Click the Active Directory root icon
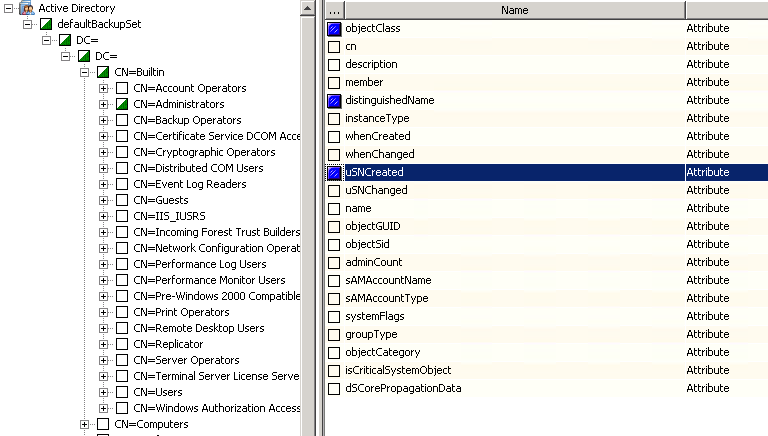This screenshot has height=436, width=768. pyautogui.click(x=26, y=8)
